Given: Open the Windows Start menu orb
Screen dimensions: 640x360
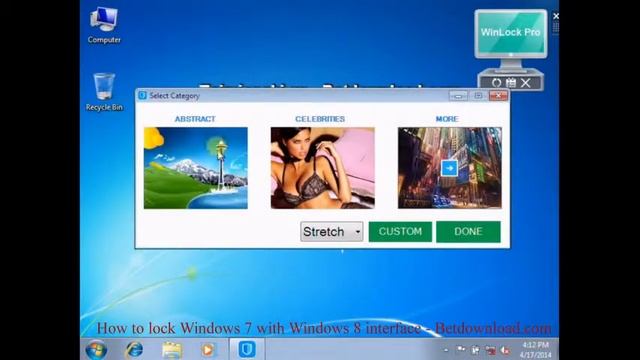Looking at the screenshot, I should 96,350.
